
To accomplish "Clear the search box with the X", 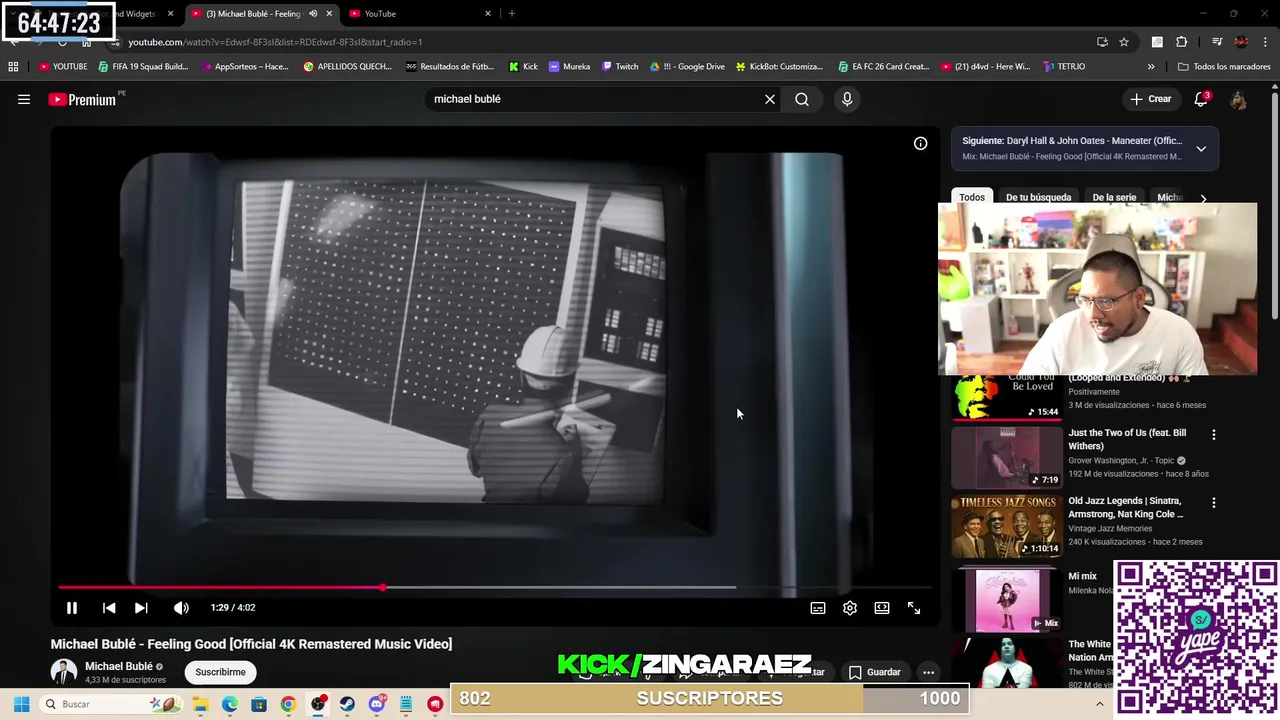I will [770, 99].
